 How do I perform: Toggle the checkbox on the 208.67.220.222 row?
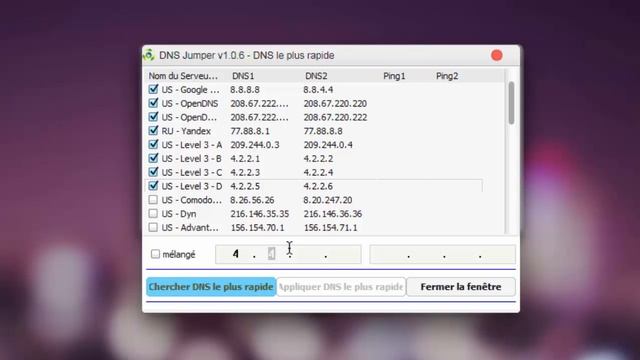coord(153,117)
